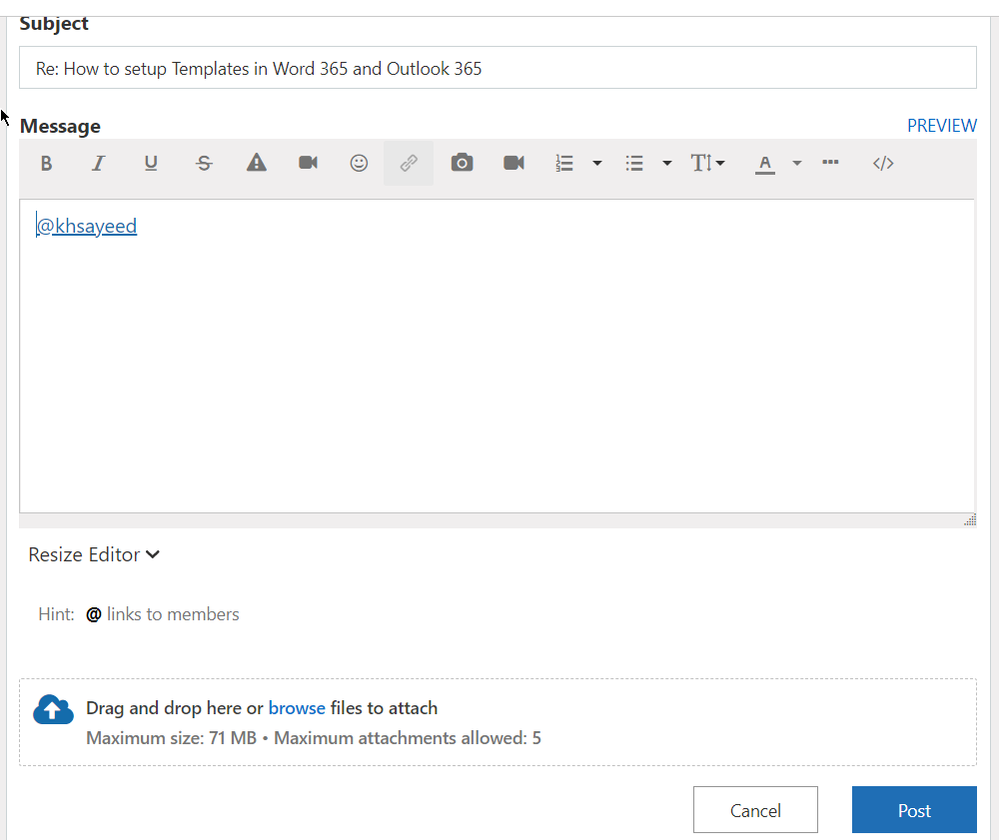
Task: Insert video via first camcorder icon
Action: pyautogui.click(x=308, y=163)
